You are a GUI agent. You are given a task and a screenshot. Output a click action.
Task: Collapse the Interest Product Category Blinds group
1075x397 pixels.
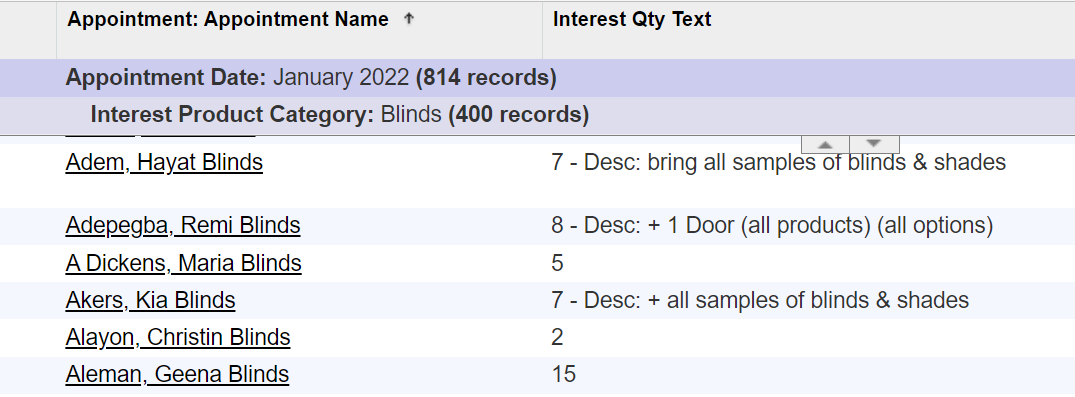pos(340,115)
